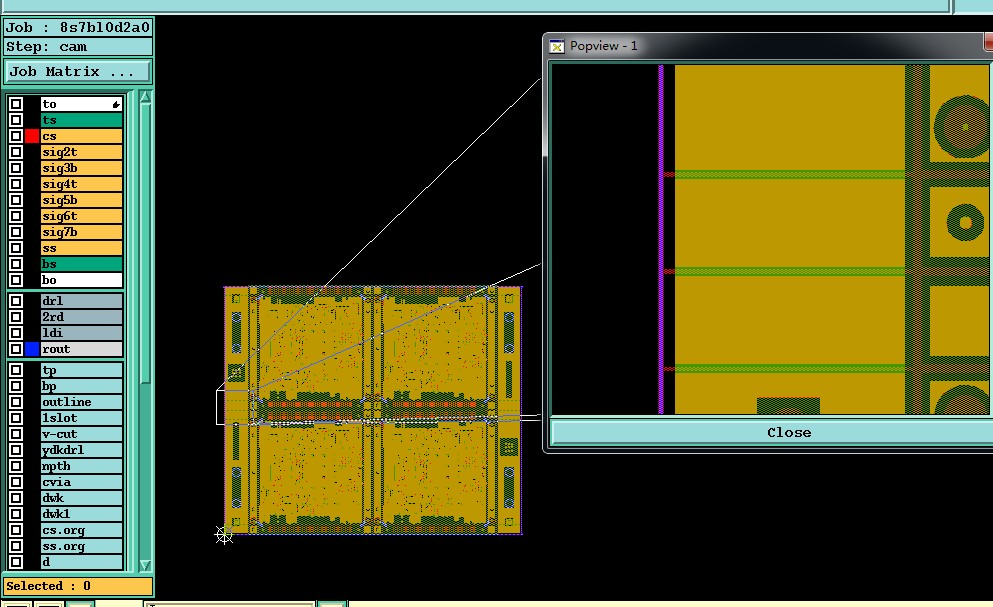This screenshot has width=993, height=607.
Task: Click the Job name label
Action: [x=78, y=27]
